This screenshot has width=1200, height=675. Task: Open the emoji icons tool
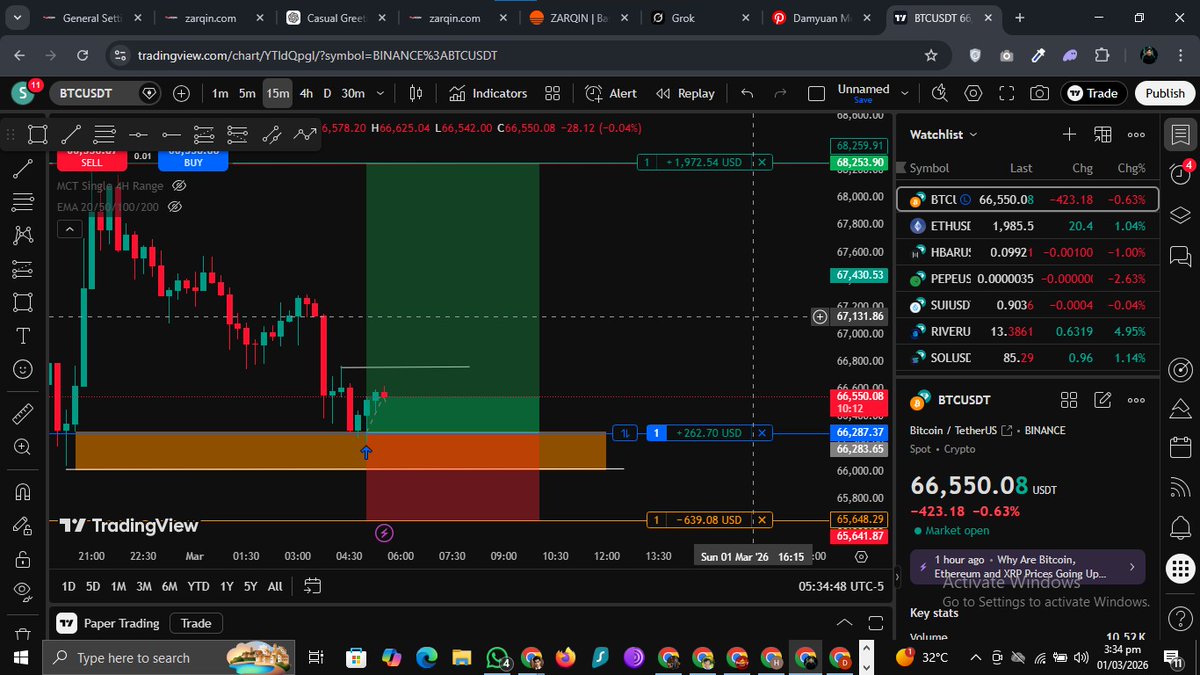click(x=23, y=369)
